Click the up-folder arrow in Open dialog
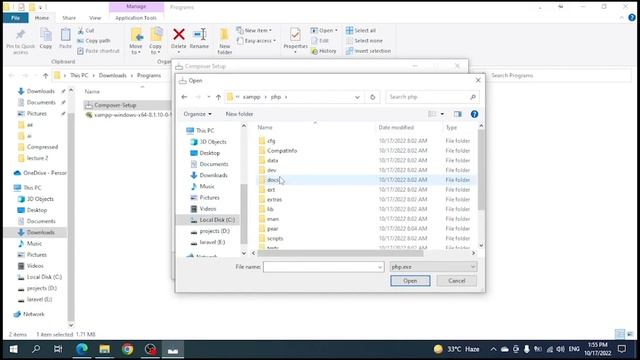Screen dimensions: 640x360 218,97
